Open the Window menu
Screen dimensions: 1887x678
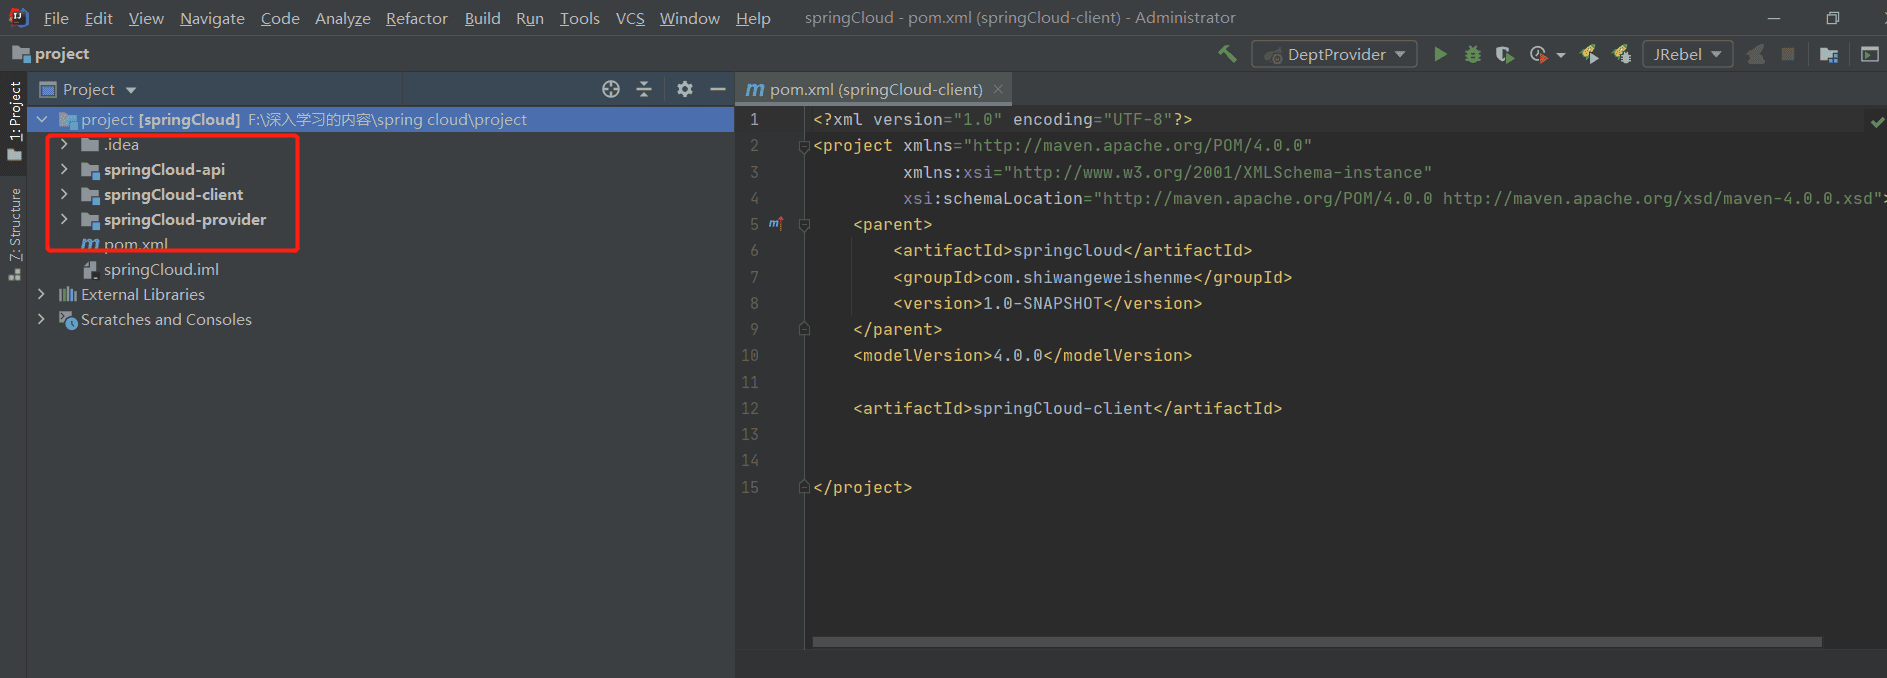(x=689, y=18)
